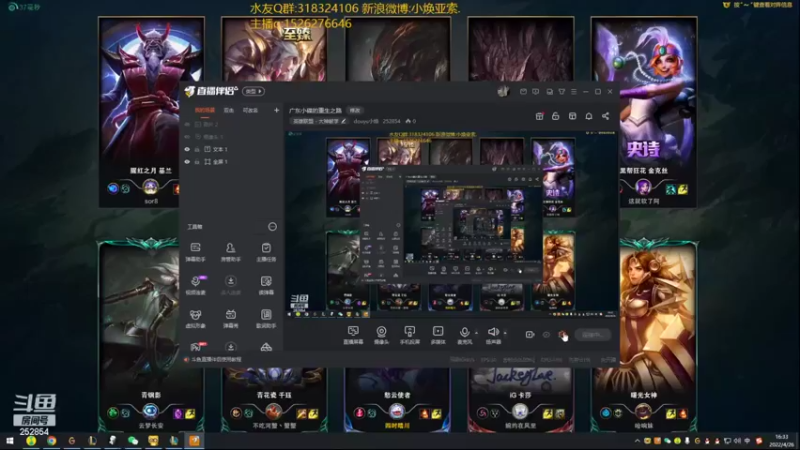Toggle visibility of the 摄像头 1 source

[187, 137]
